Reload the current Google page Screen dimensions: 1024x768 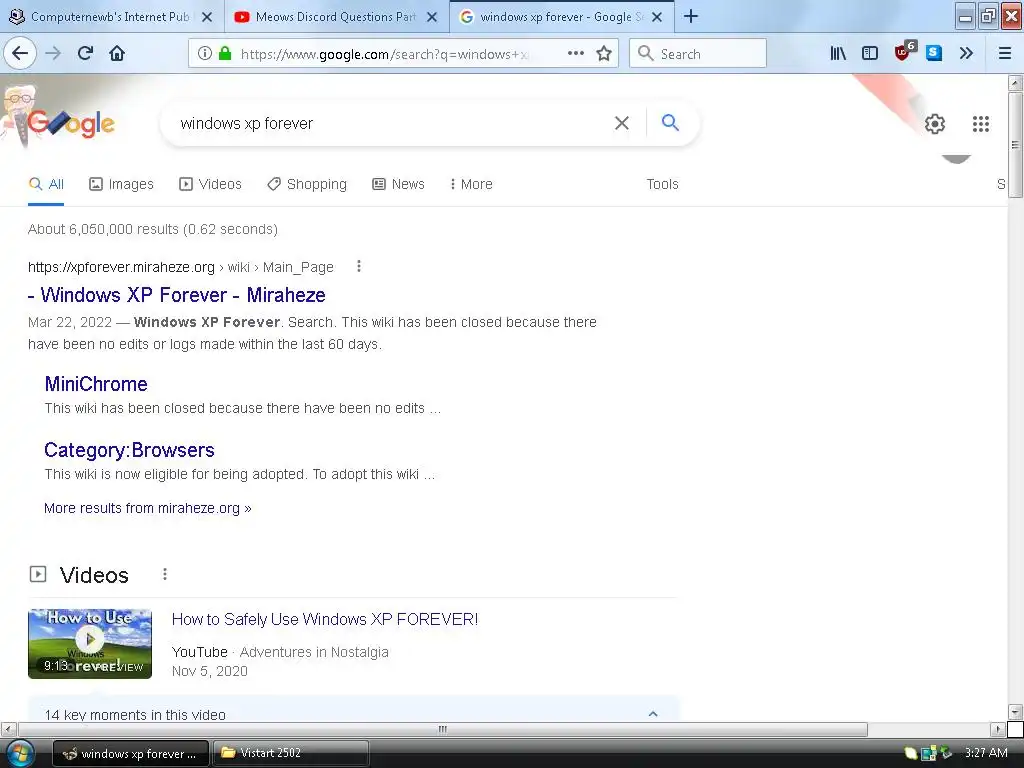click(x=85, y=53)
